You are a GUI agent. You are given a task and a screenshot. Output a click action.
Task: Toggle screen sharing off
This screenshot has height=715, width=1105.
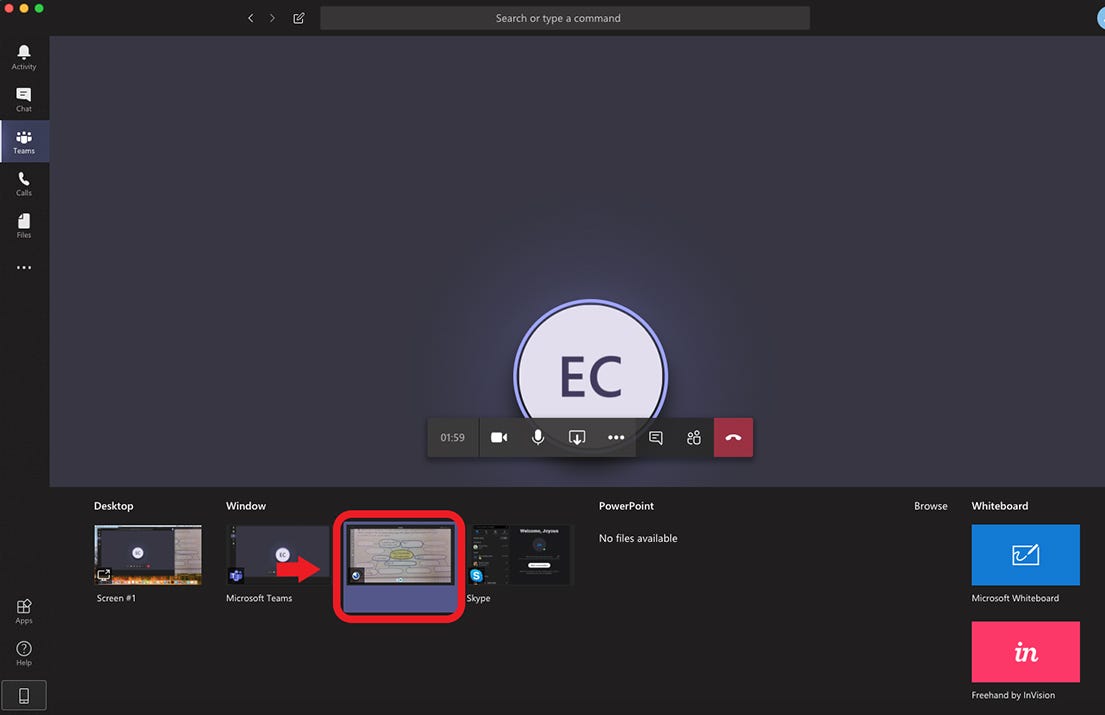tap(577, 437)
